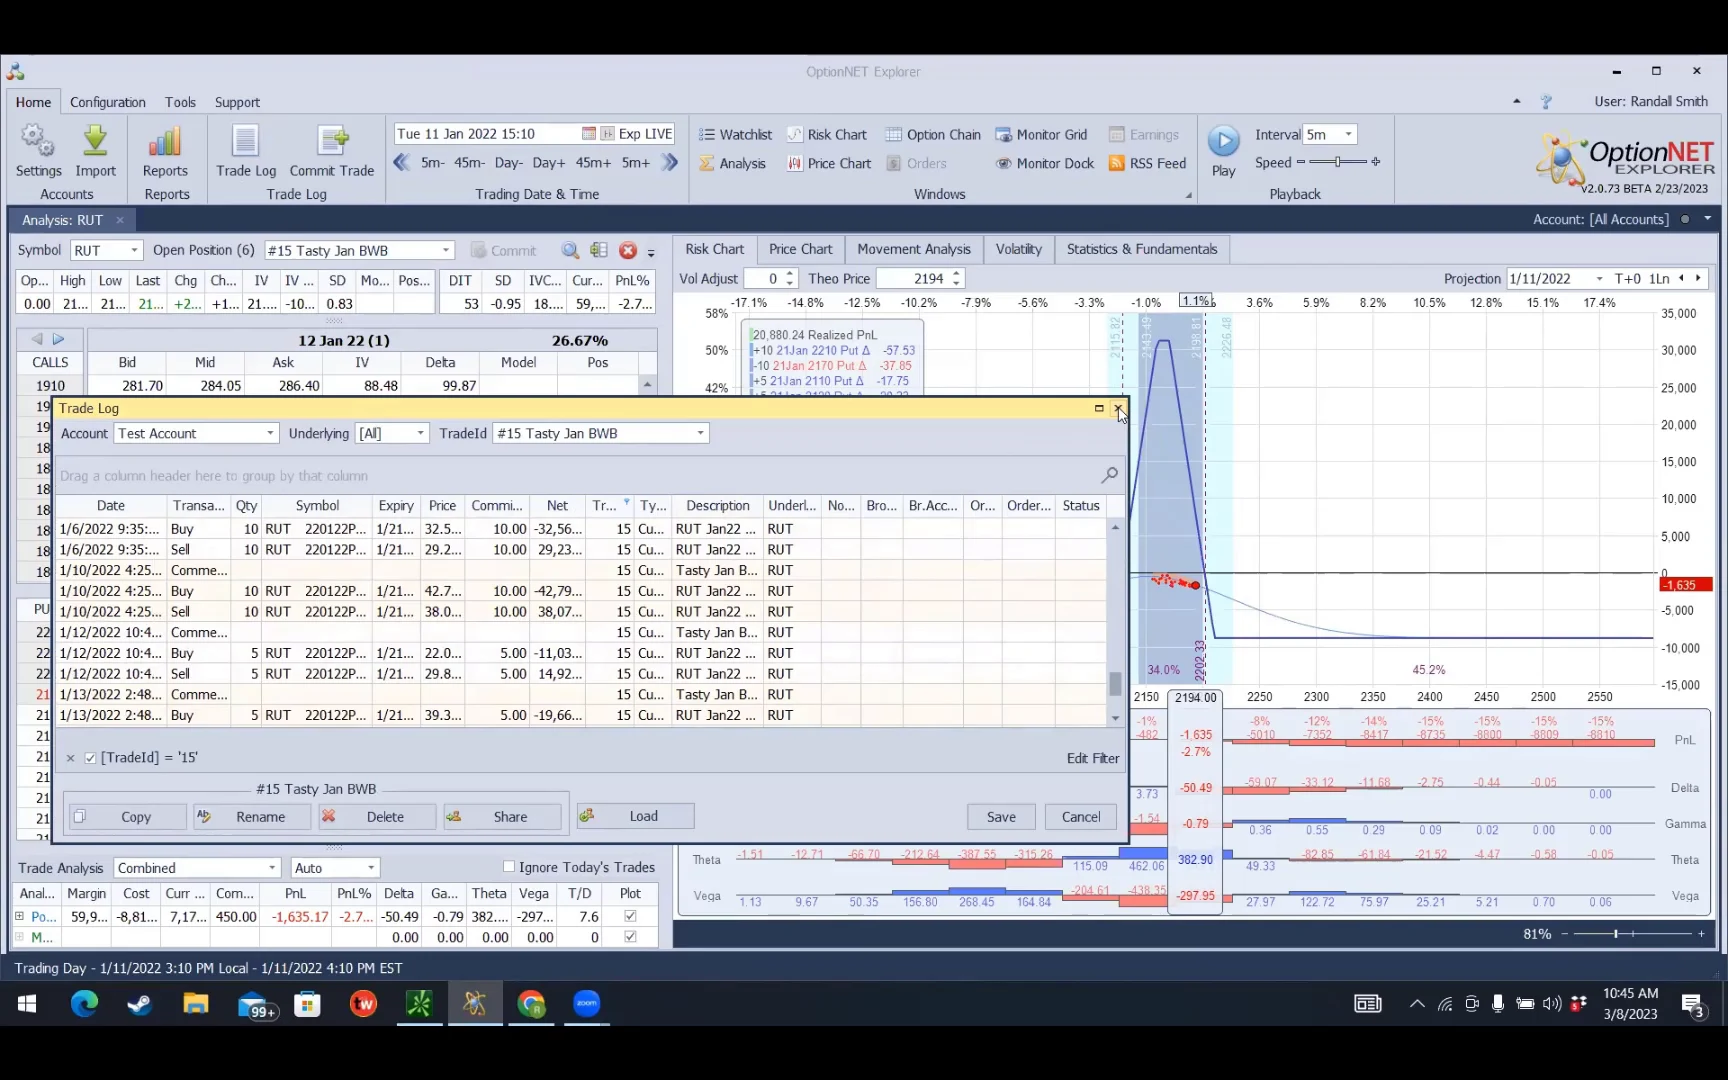The height and width of the screenshot is (1080, 1728).
Task: Open the Price Chart window from ribbon
Action: coord(829,164)
